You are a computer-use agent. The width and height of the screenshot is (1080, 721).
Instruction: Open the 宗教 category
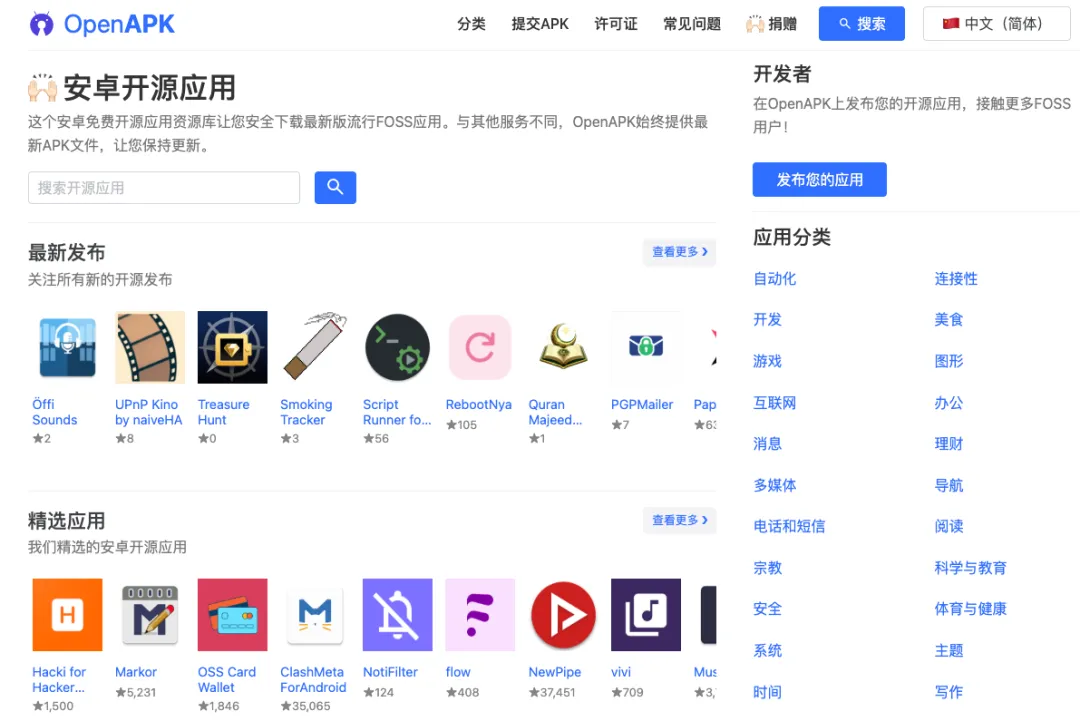tap(767, 568)
